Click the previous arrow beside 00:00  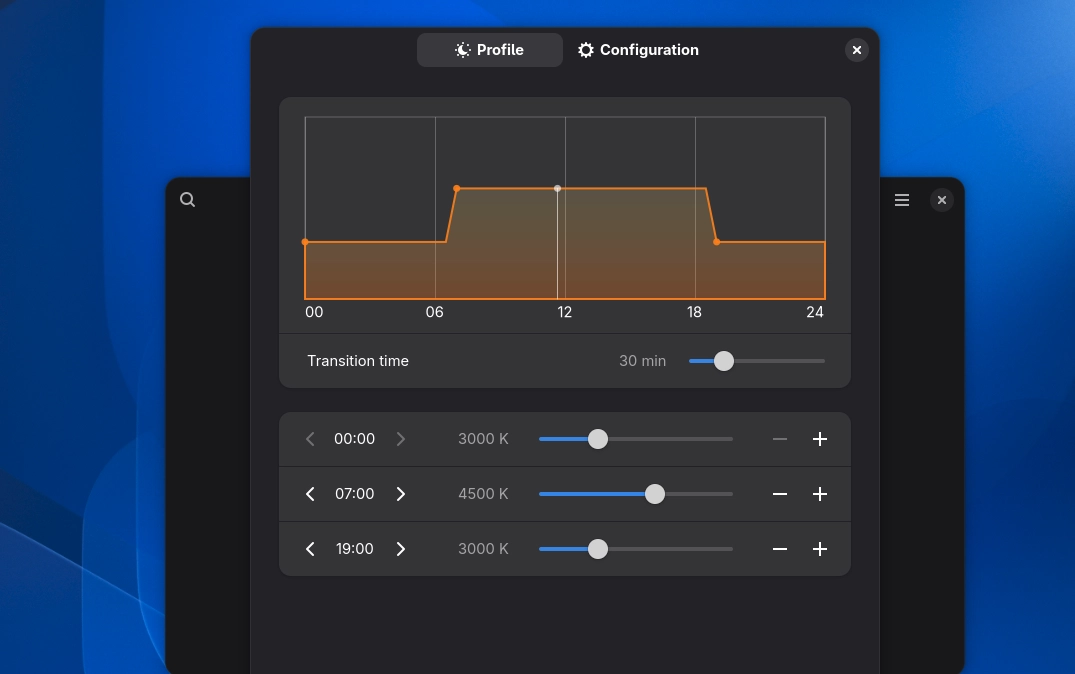310,439
